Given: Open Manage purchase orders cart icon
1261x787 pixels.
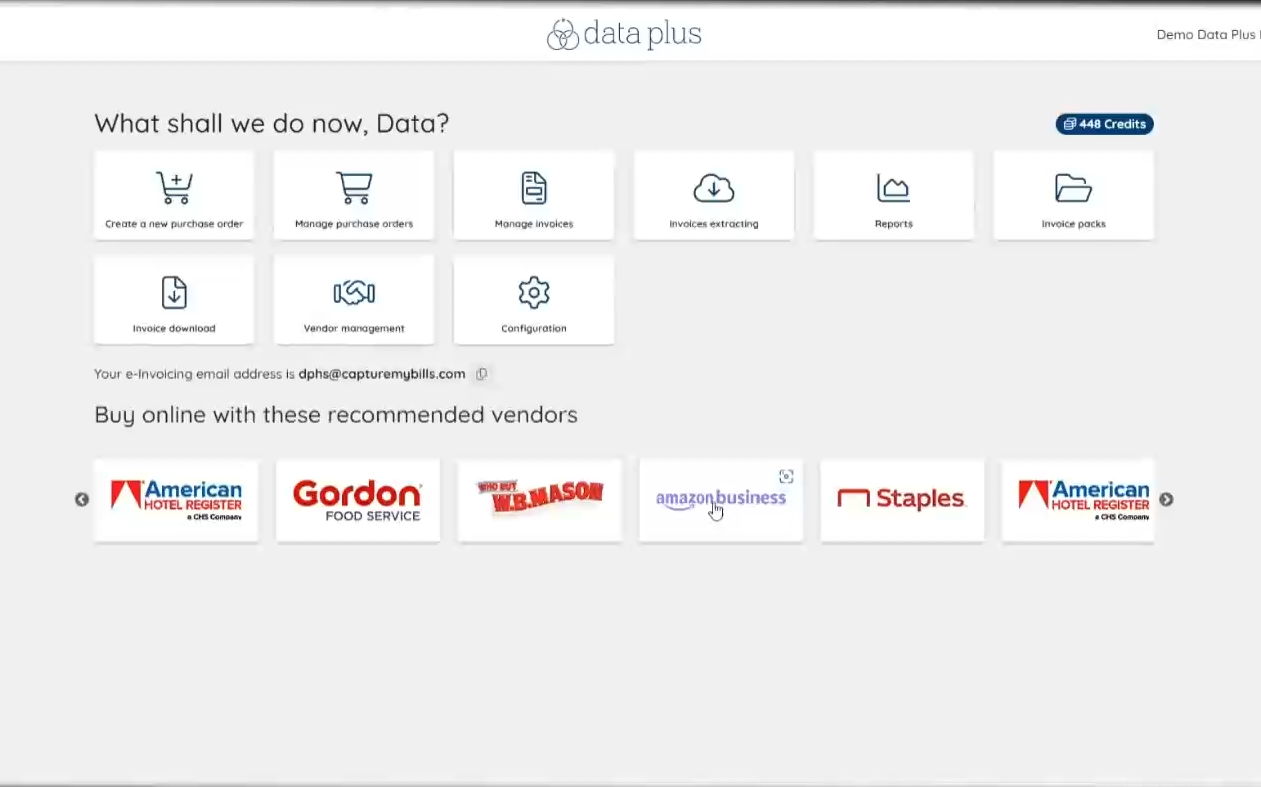Looking at the screenshot, I should (354, 187).
